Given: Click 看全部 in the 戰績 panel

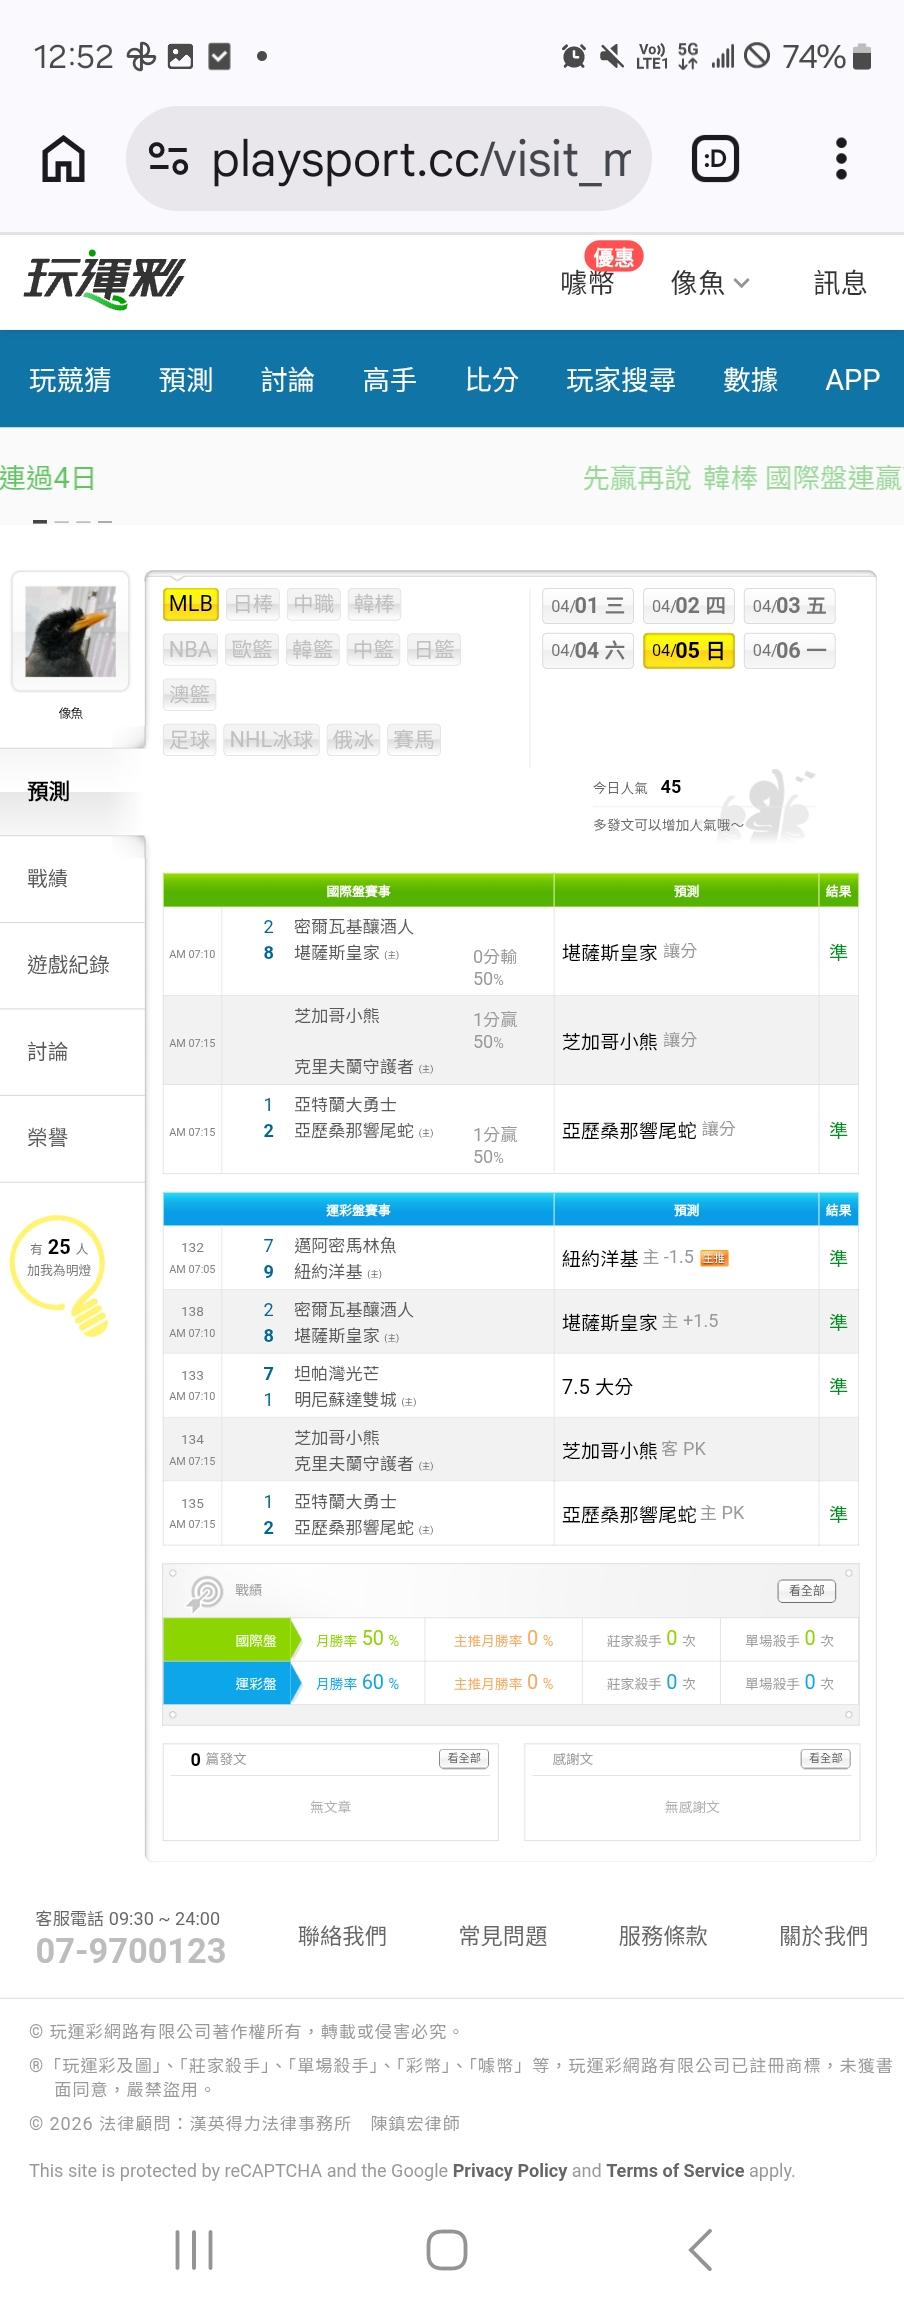Looking at the screenshot, I should point(806,1590).
